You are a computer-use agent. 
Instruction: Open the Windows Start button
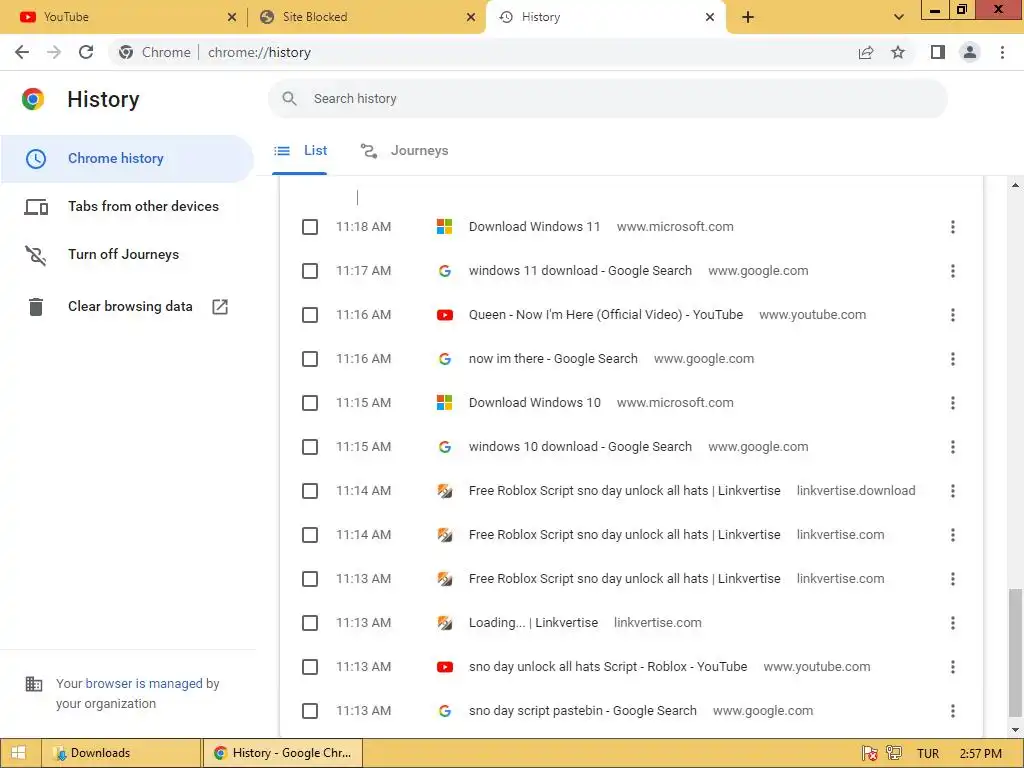click(19, 753)
